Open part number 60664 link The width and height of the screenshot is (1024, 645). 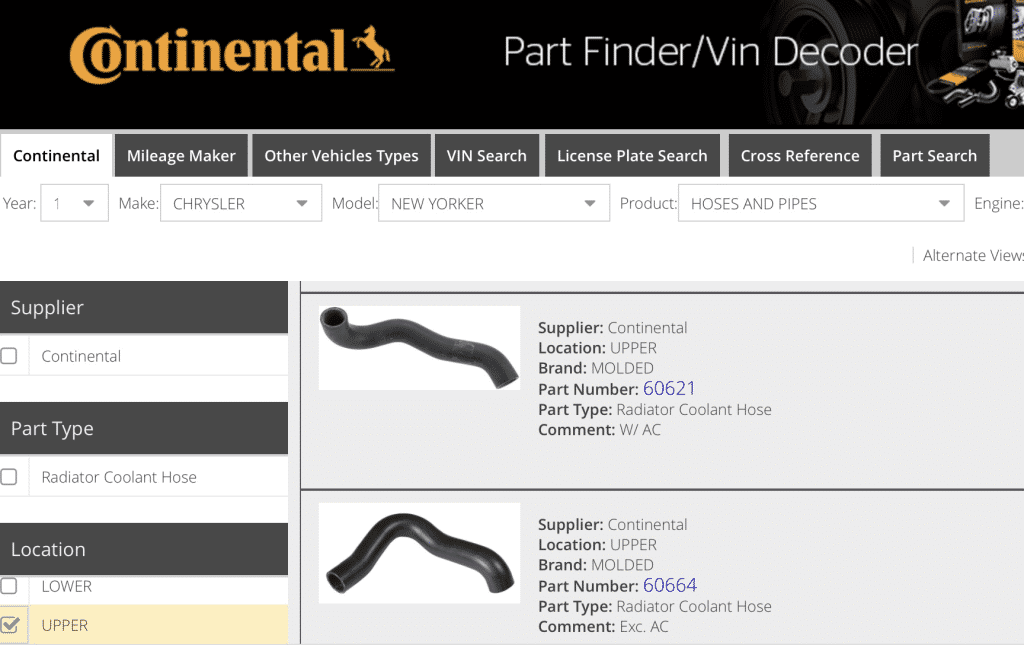(669, 585)
